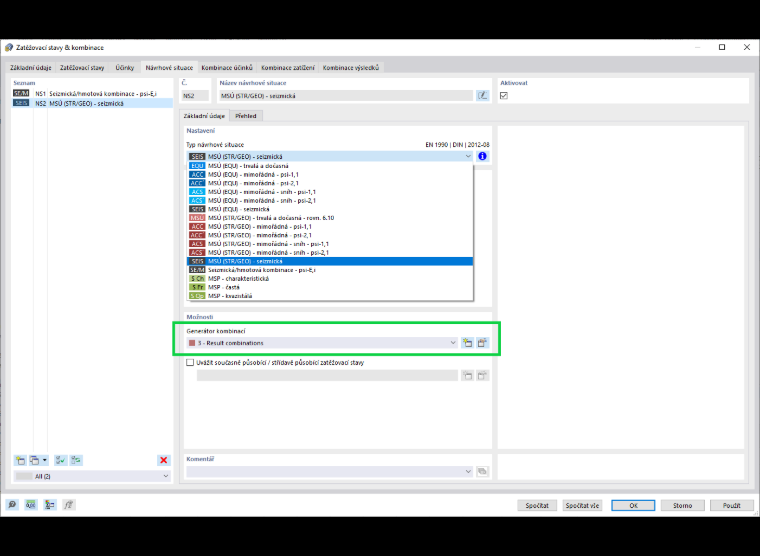This screenshot has height=556, width=760.
Task: Choose MSÚ (STR/GEO) - mimořádná - sníh - psi-2,1
Action: [330, 253]
